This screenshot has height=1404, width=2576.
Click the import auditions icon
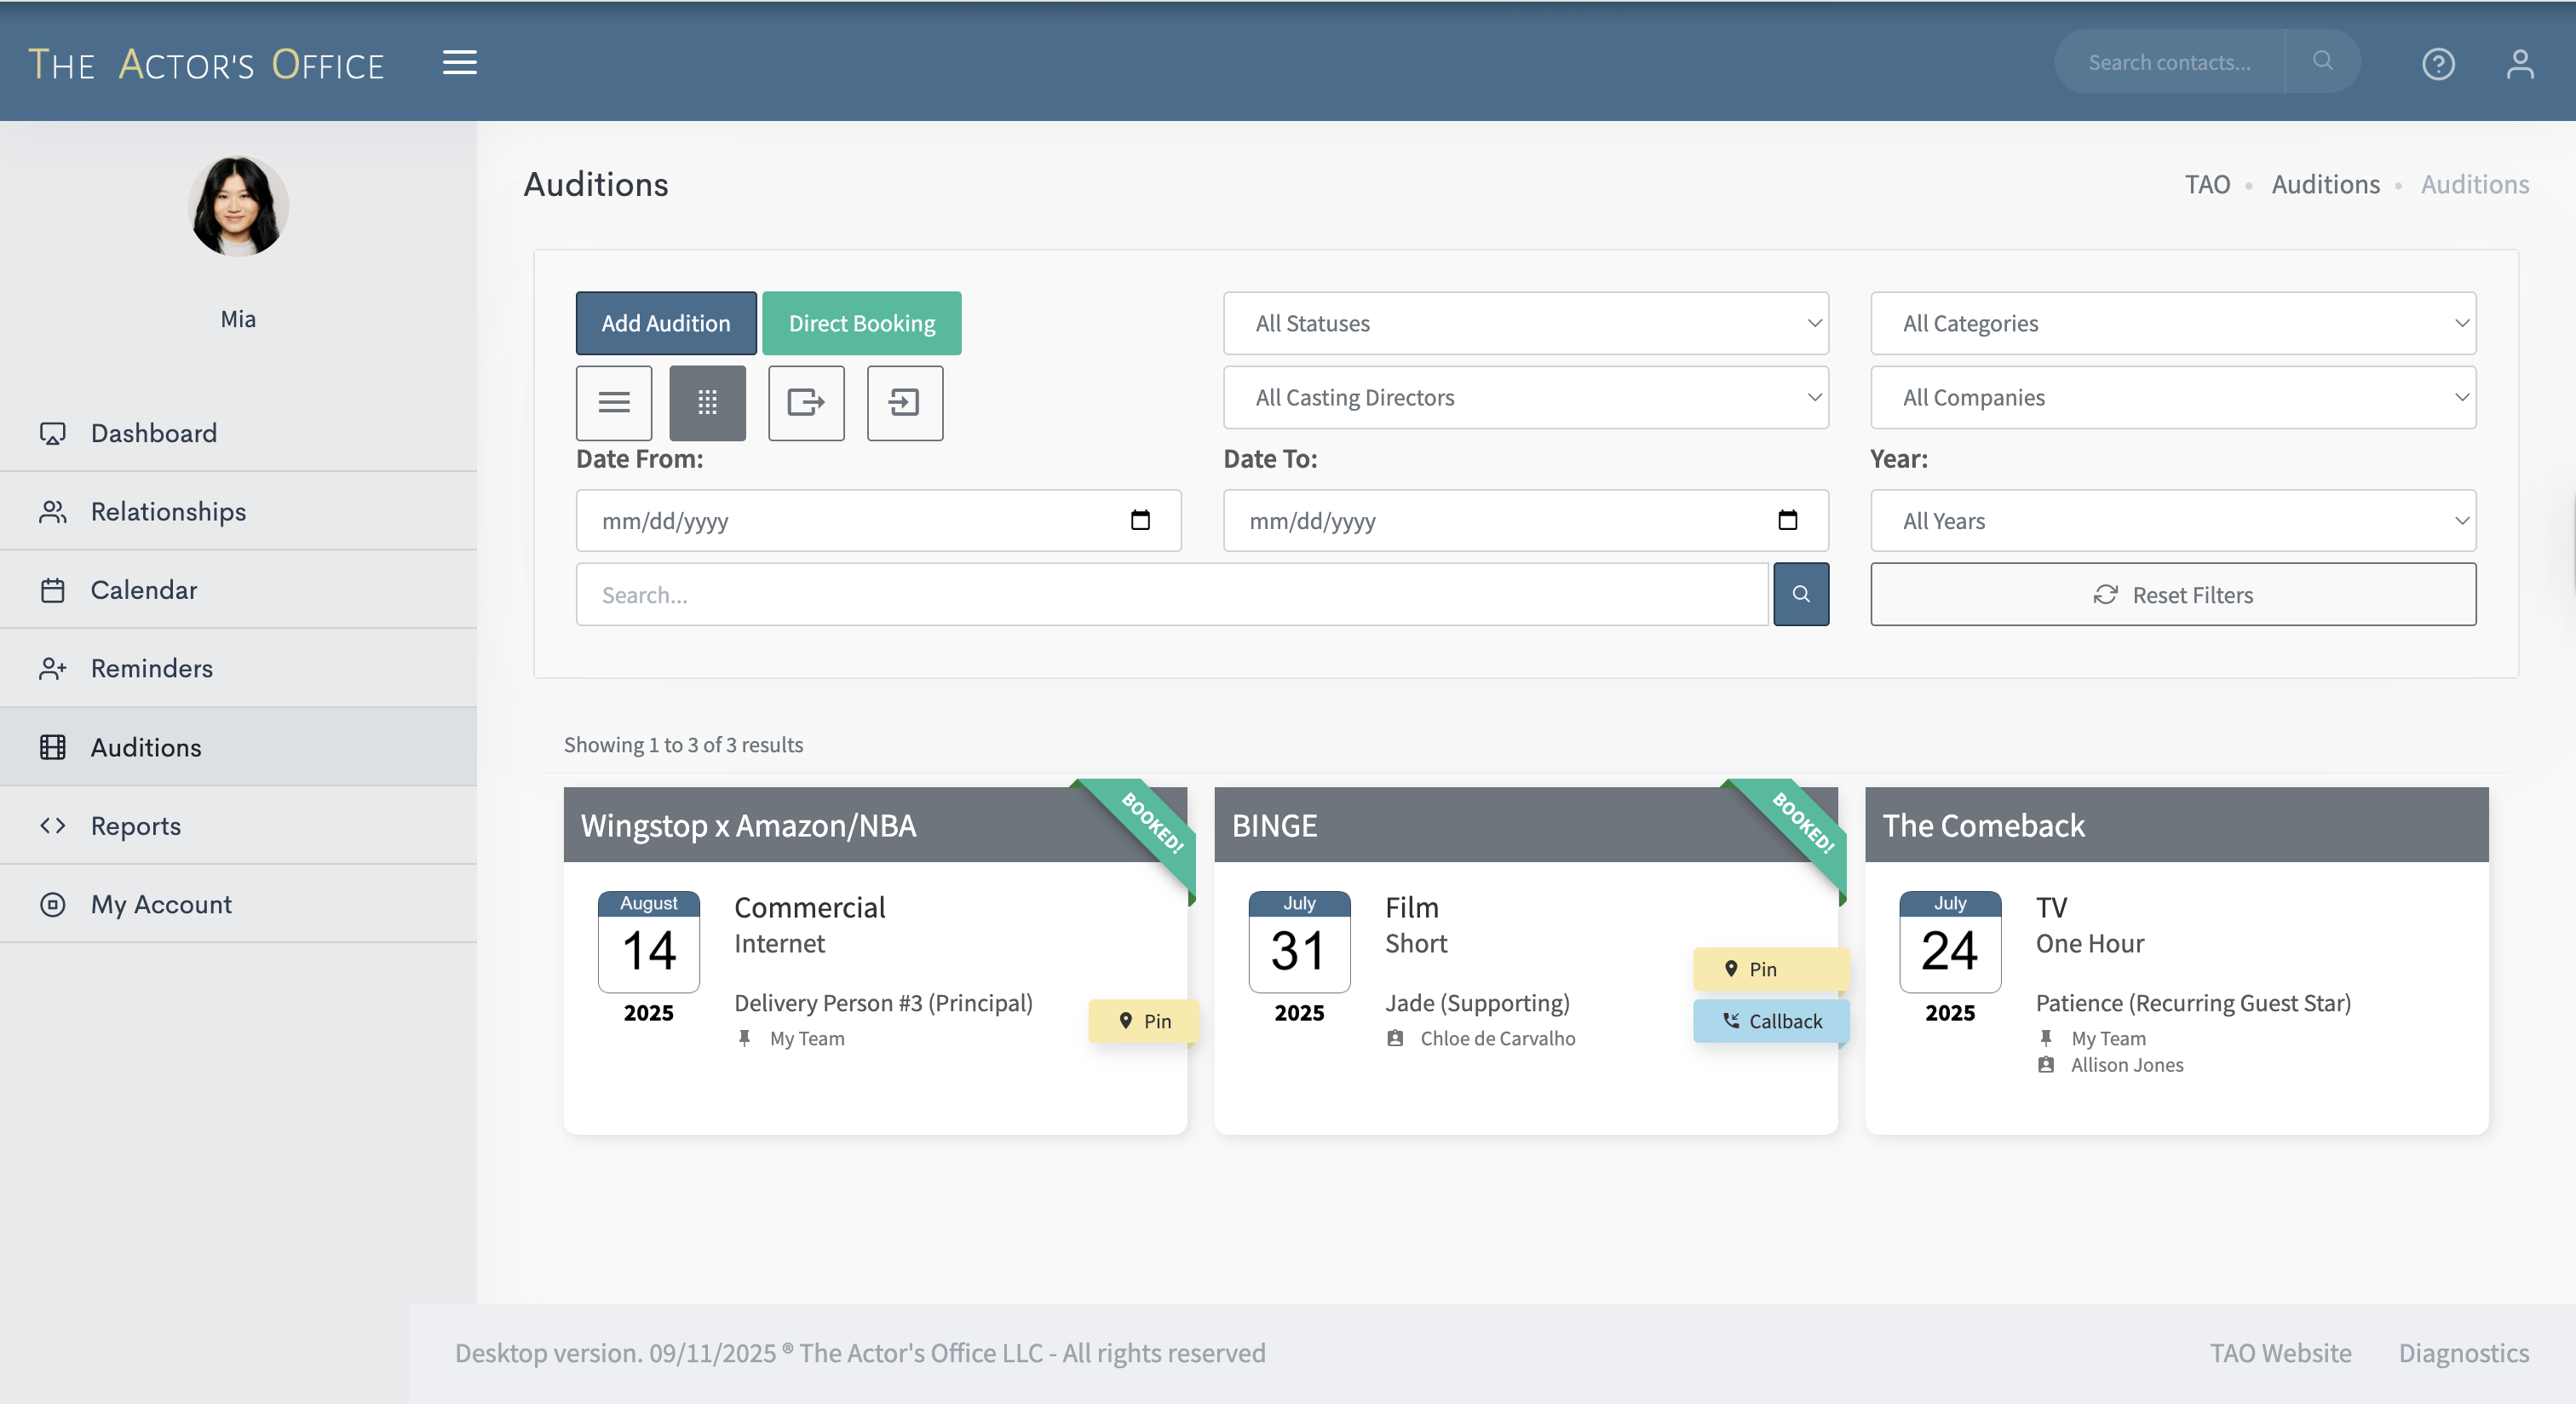pos(904,403)
